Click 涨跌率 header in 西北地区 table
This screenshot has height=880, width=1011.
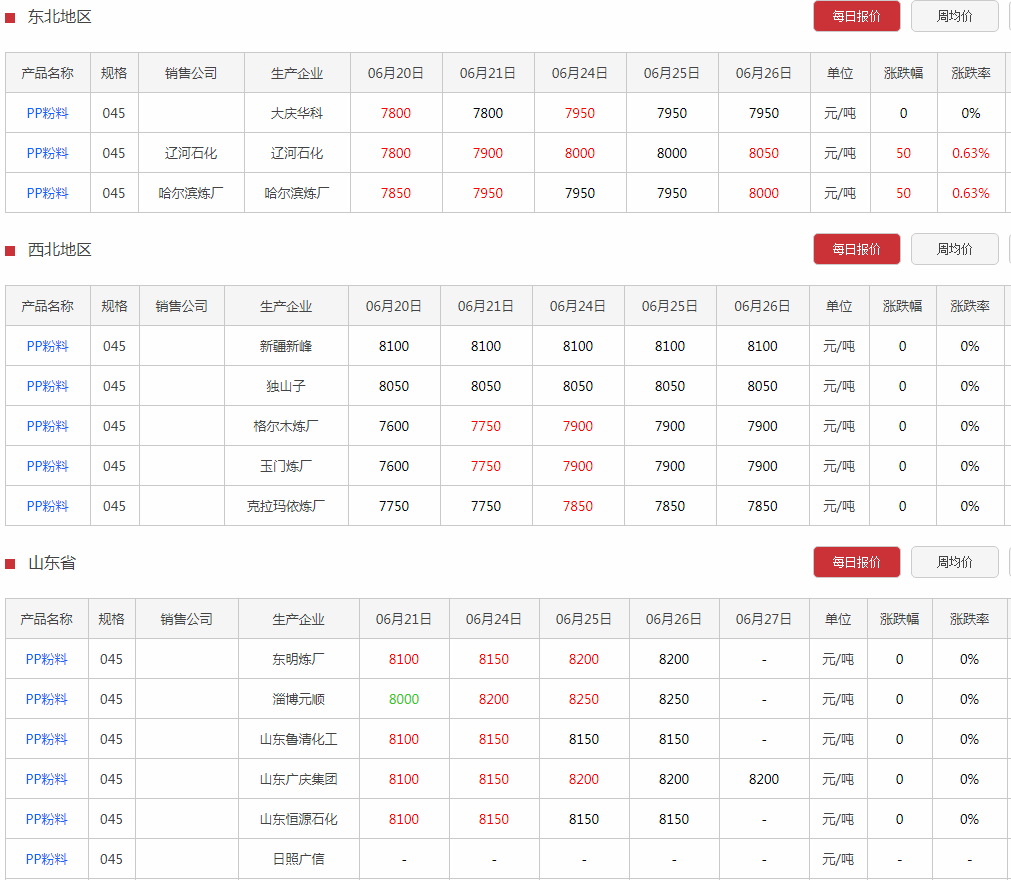click(970, 306)
